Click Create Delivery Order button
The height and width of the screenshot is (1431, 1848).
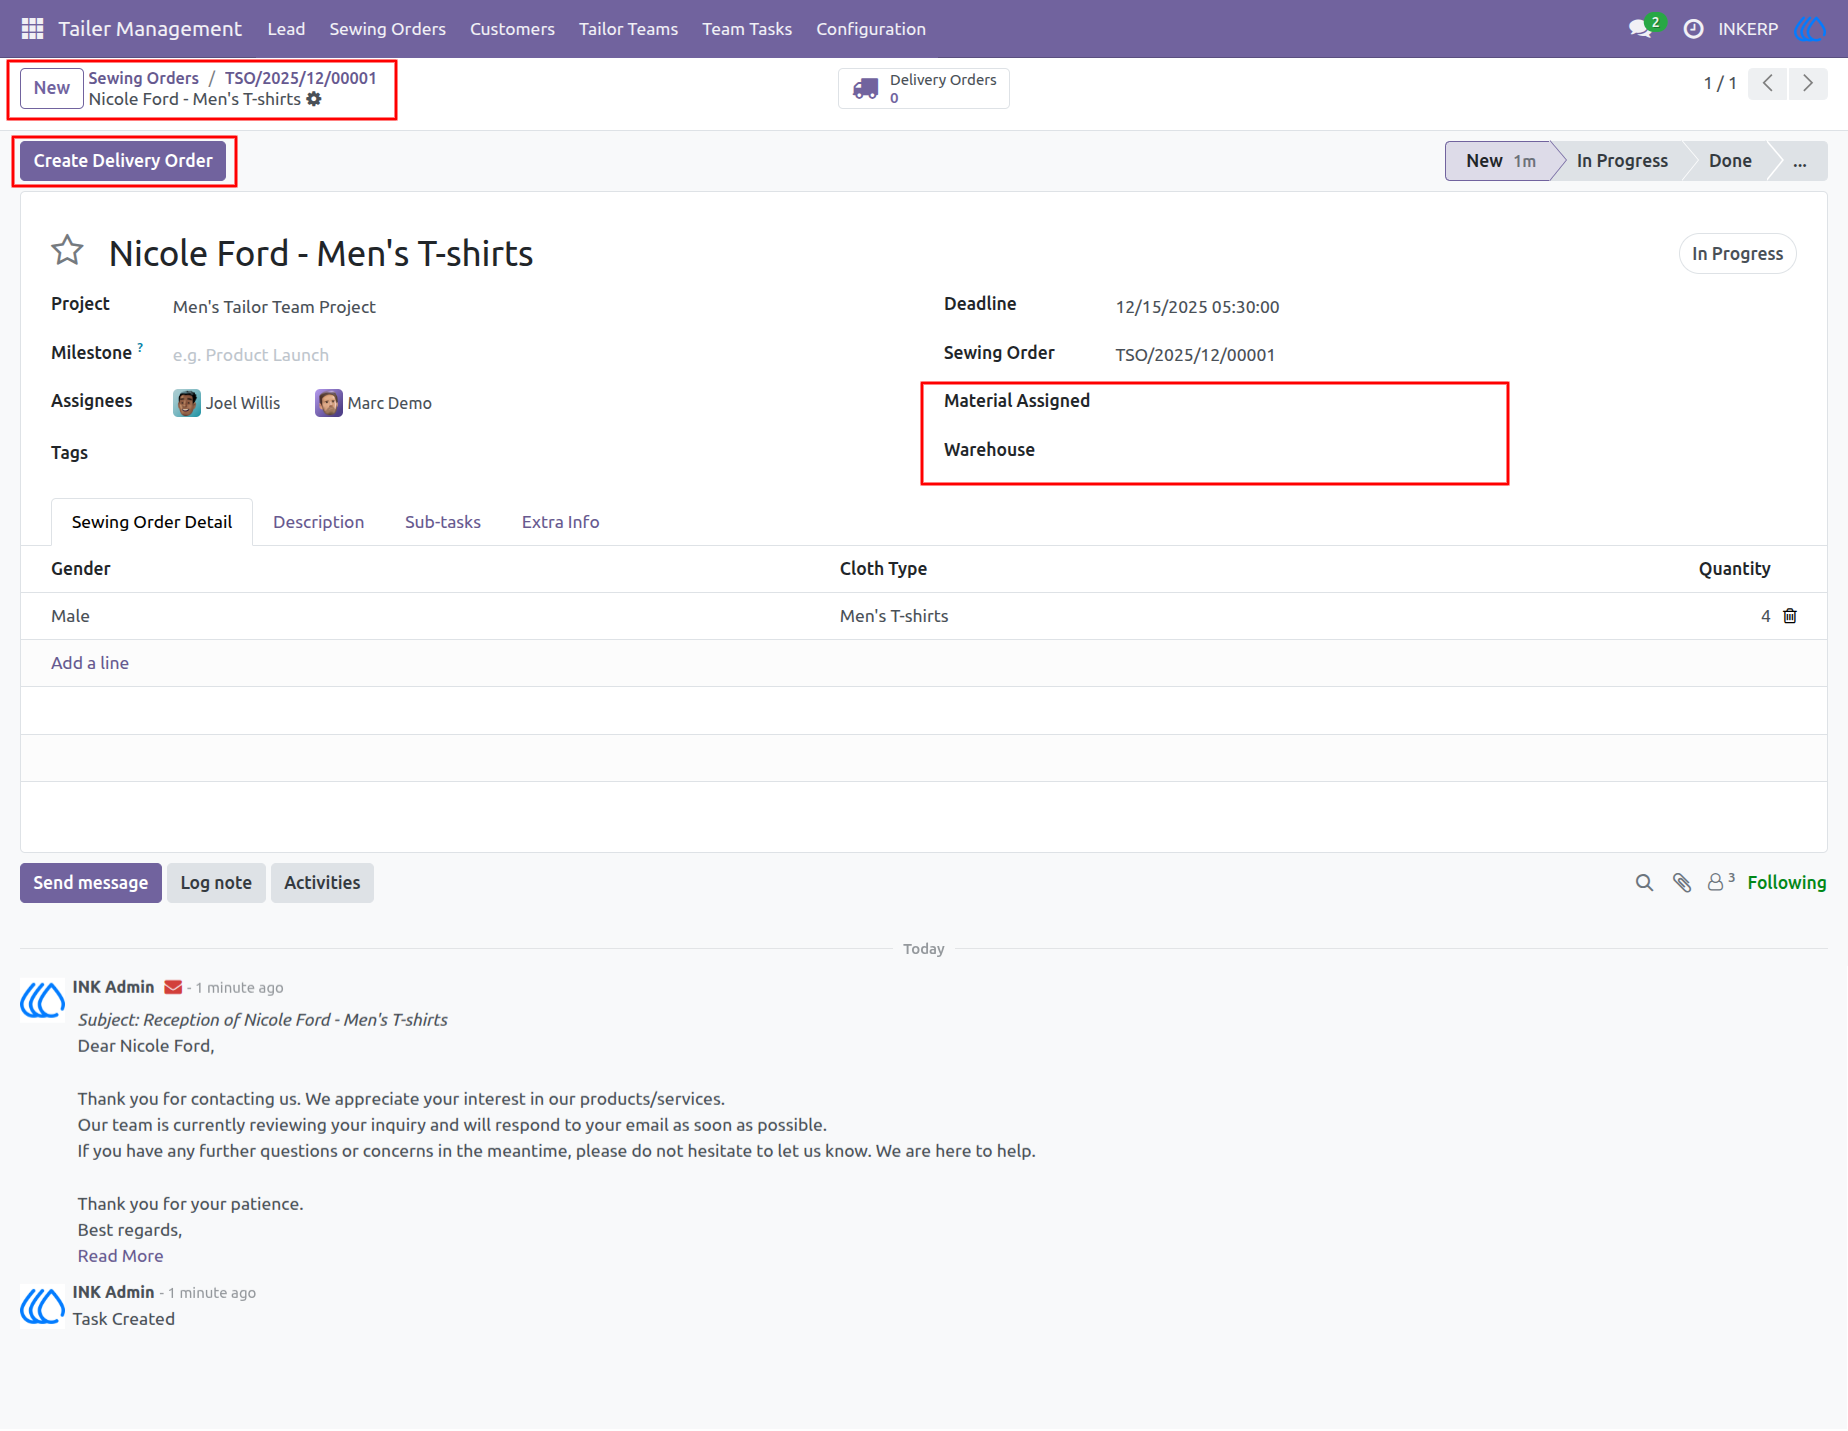[123, 161]
